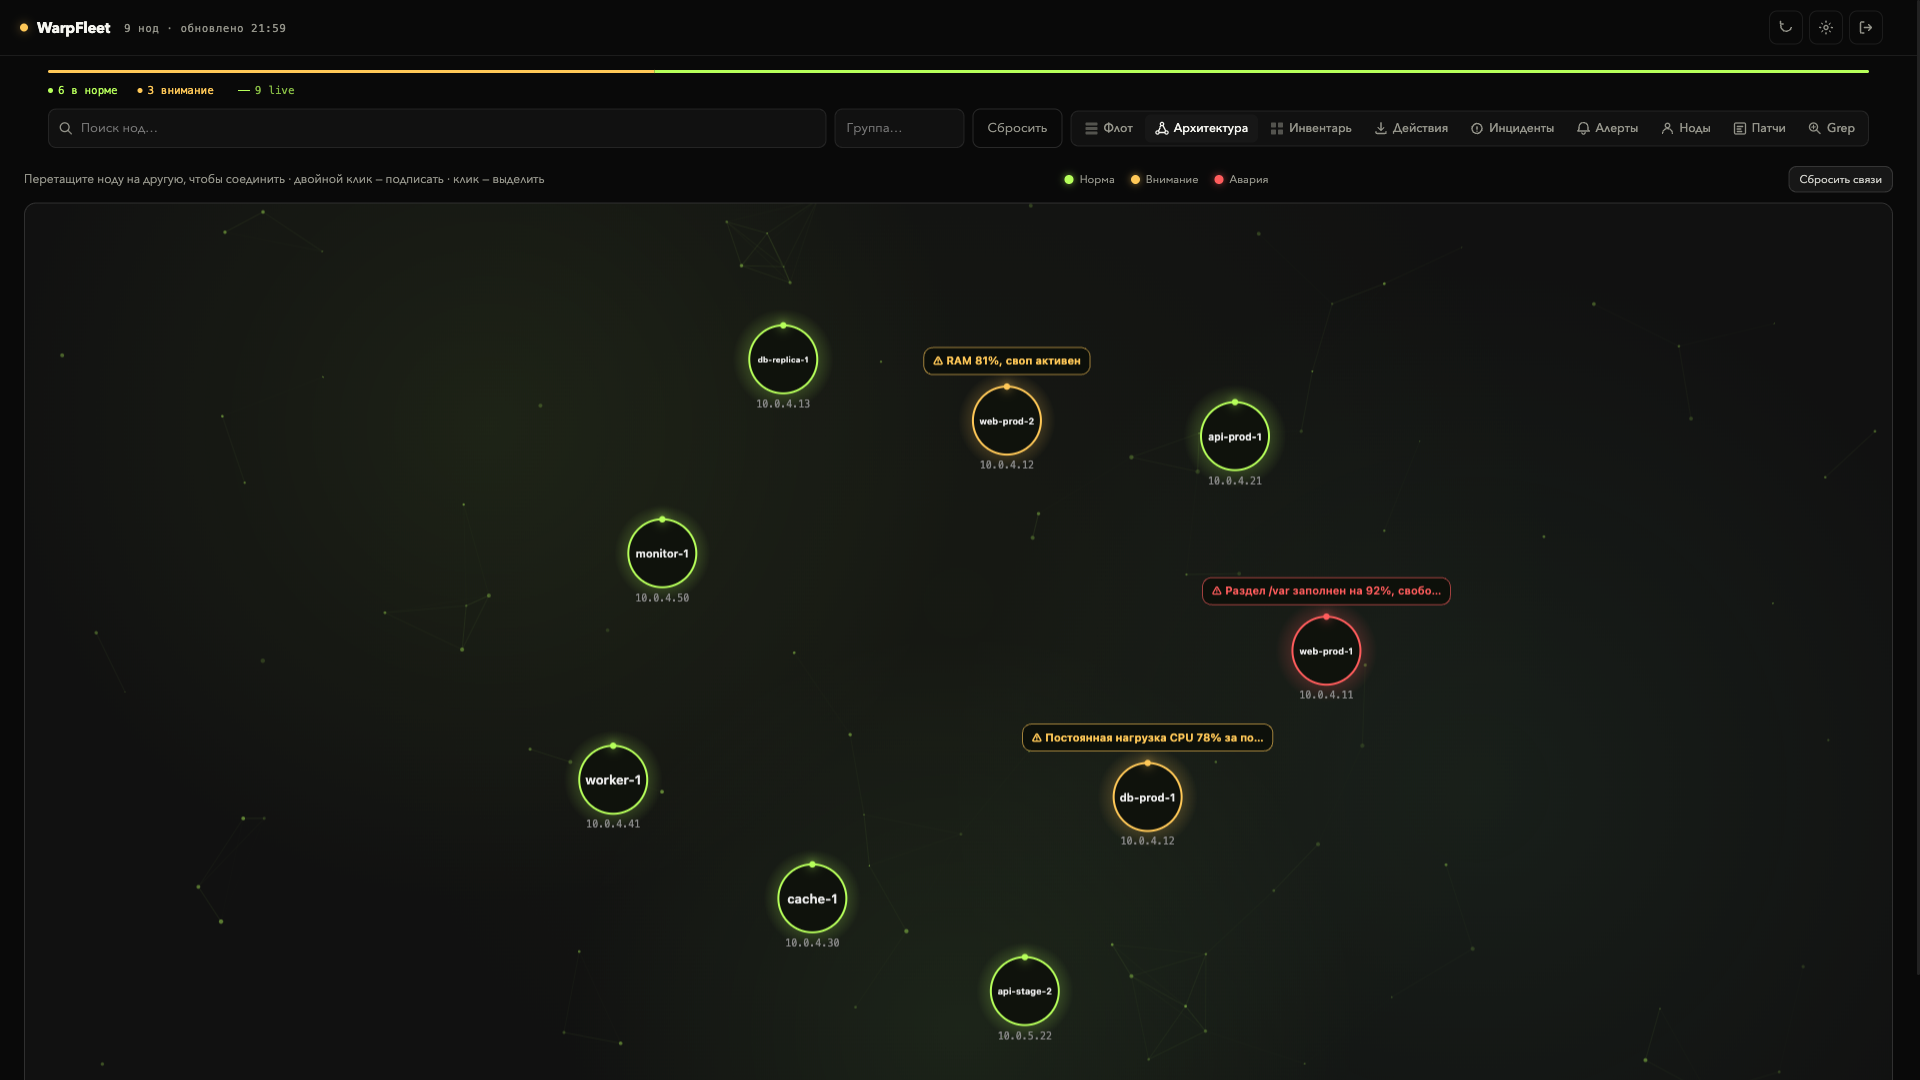1920x1080 pixels.
Task: Switch to Инвентарь tab
Action: click(1311, 128)
